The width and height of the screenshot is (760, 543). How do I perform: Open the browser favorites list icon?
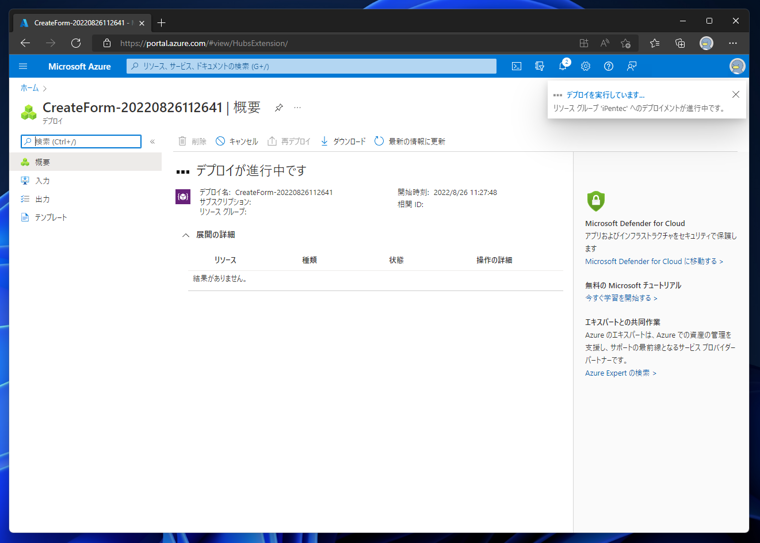click(x=655, y=43)
